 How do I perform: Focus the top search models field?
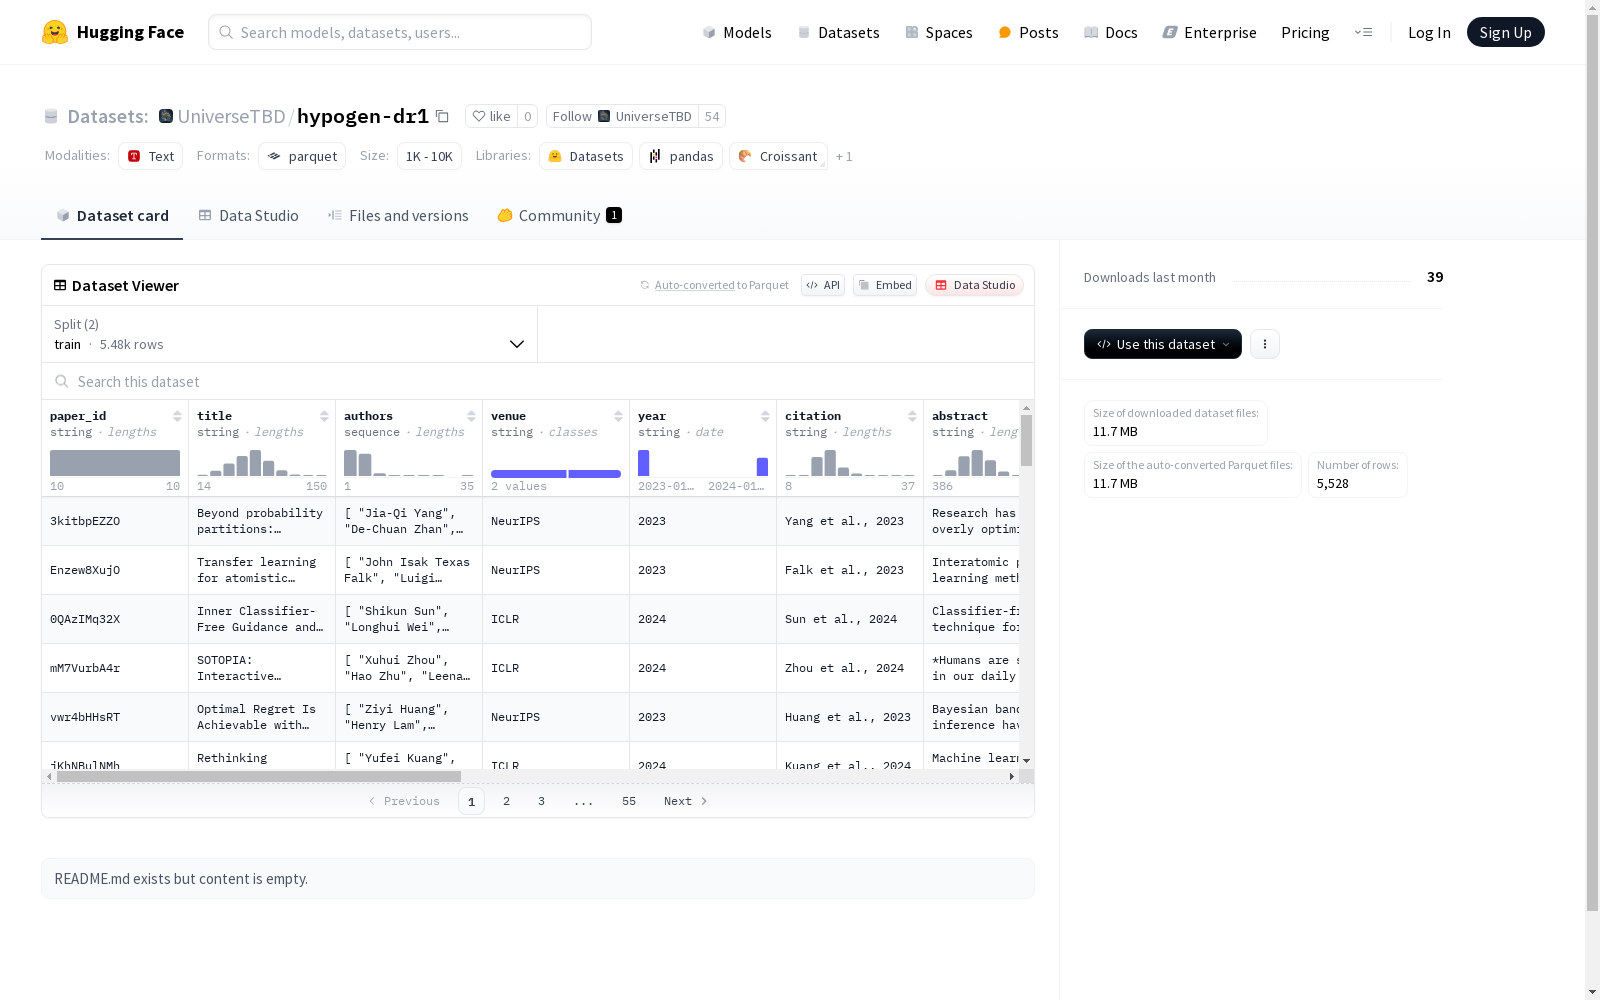point(400,32)
